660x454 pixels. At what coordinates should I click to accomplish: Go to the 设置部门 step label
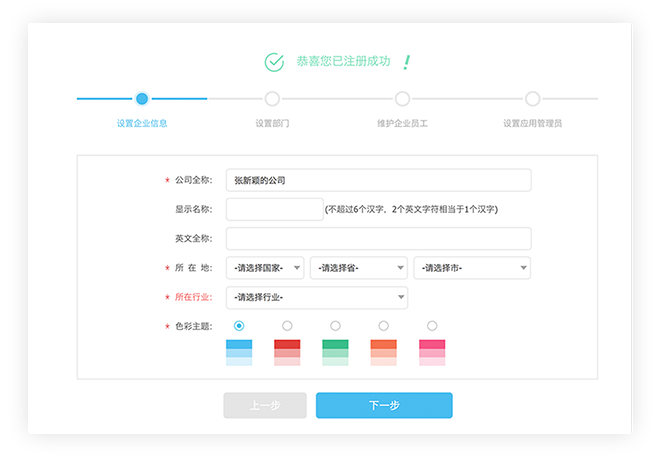point(272,123)
